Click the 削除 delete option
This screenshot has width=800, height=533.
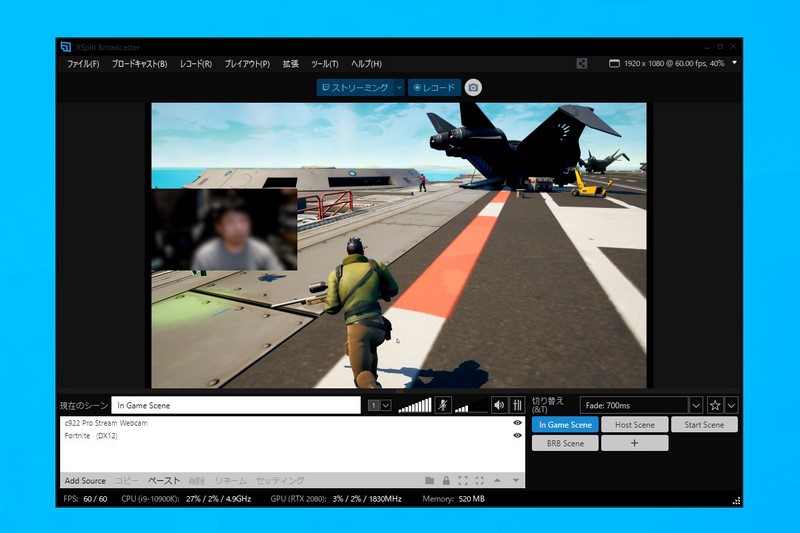pyautogui.click(x=197, y=480)
